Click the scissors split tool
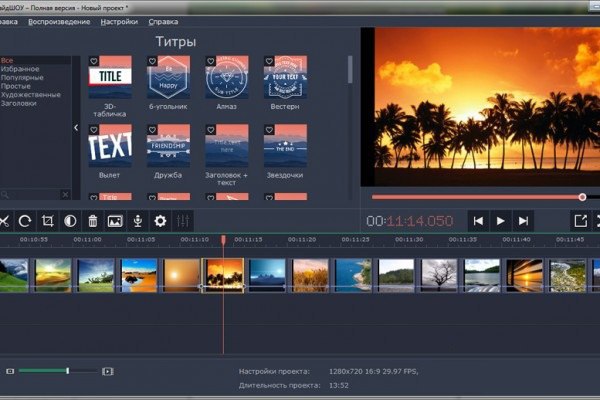 (x=5, y=221)
